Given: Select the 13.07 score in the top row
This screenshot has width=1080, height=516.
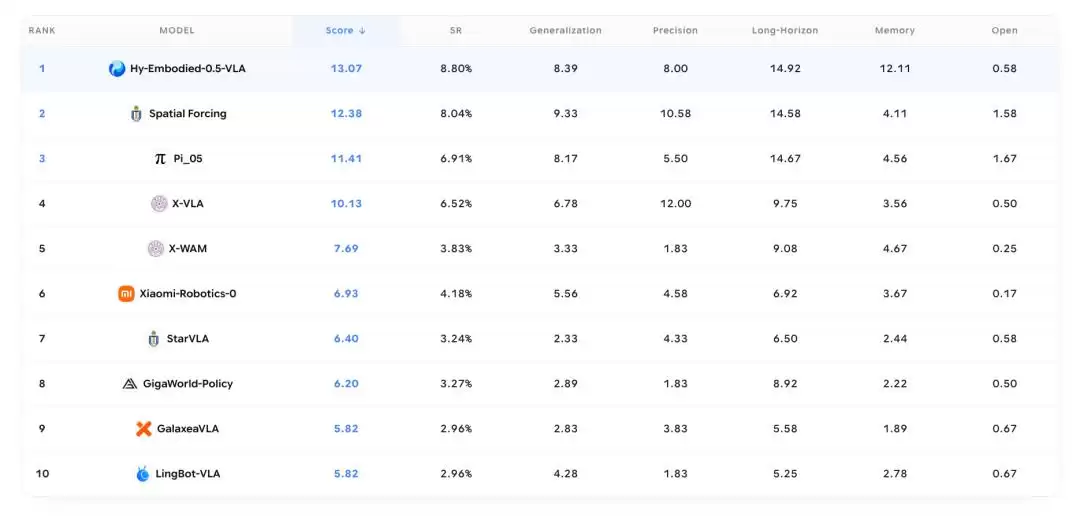Looking at the screenshot, I should click(346, 69).
